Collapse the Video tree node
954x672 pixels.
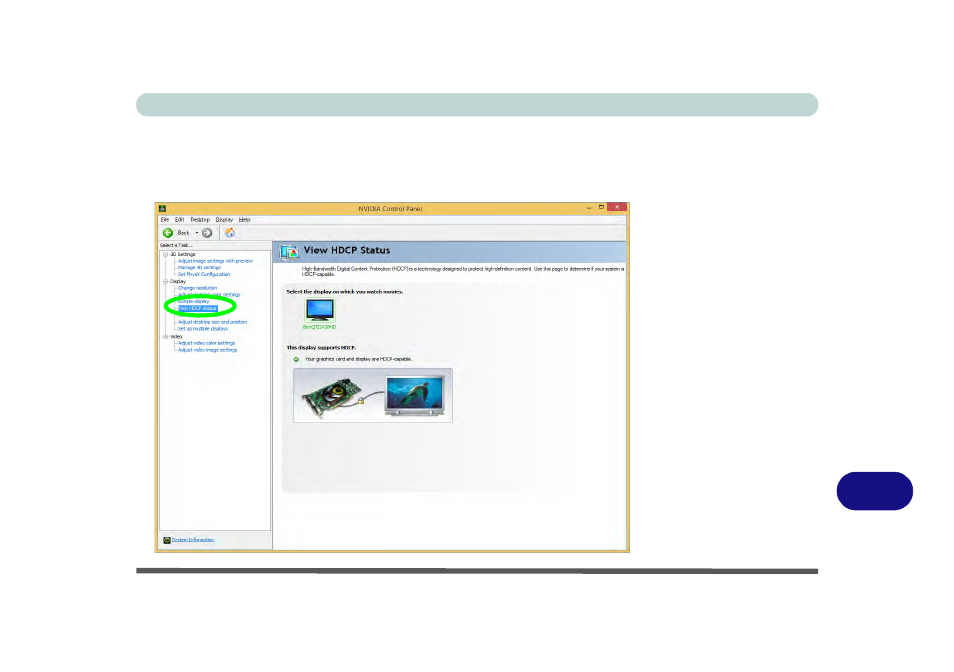(165, 336)
